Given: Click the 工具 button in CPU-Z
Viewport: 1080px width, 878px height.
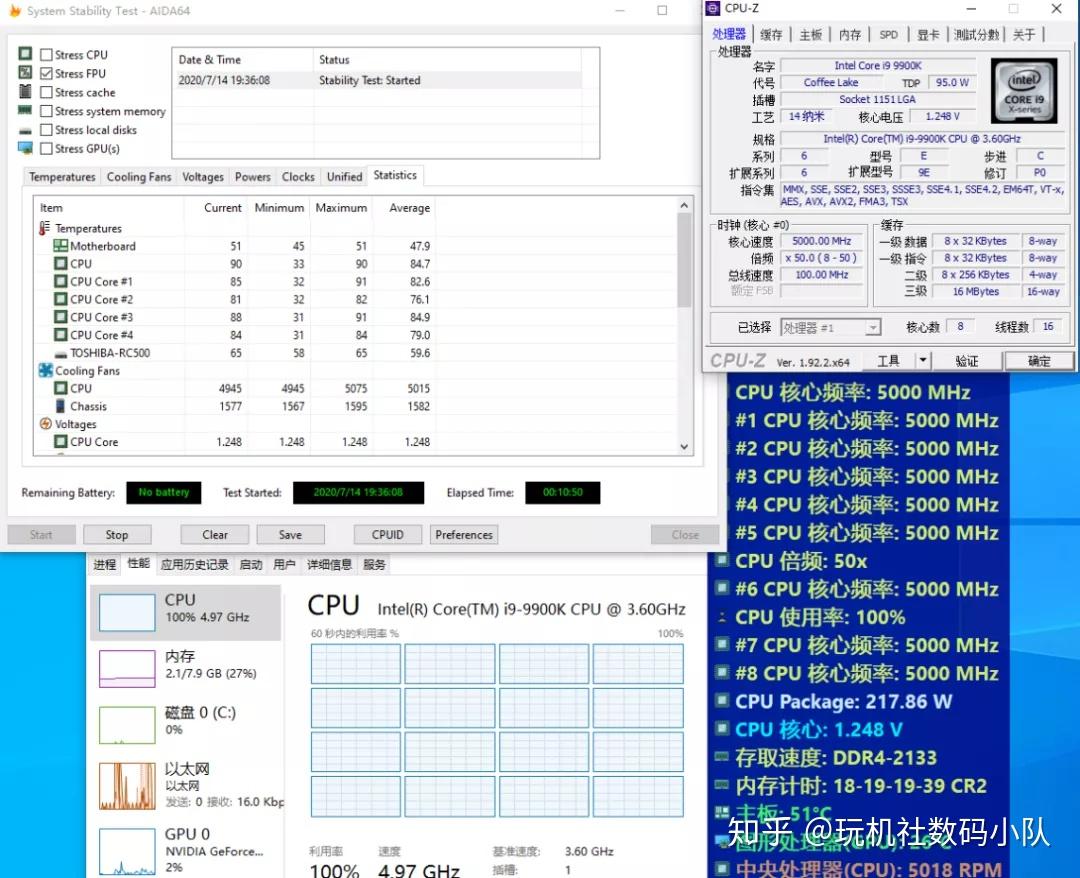Looking at the screenshot, I should coord(889,361).
